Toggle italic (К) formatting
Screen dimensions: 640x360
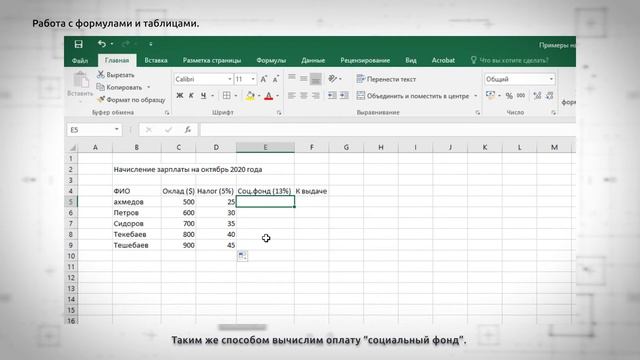click(x=191, y=96)
